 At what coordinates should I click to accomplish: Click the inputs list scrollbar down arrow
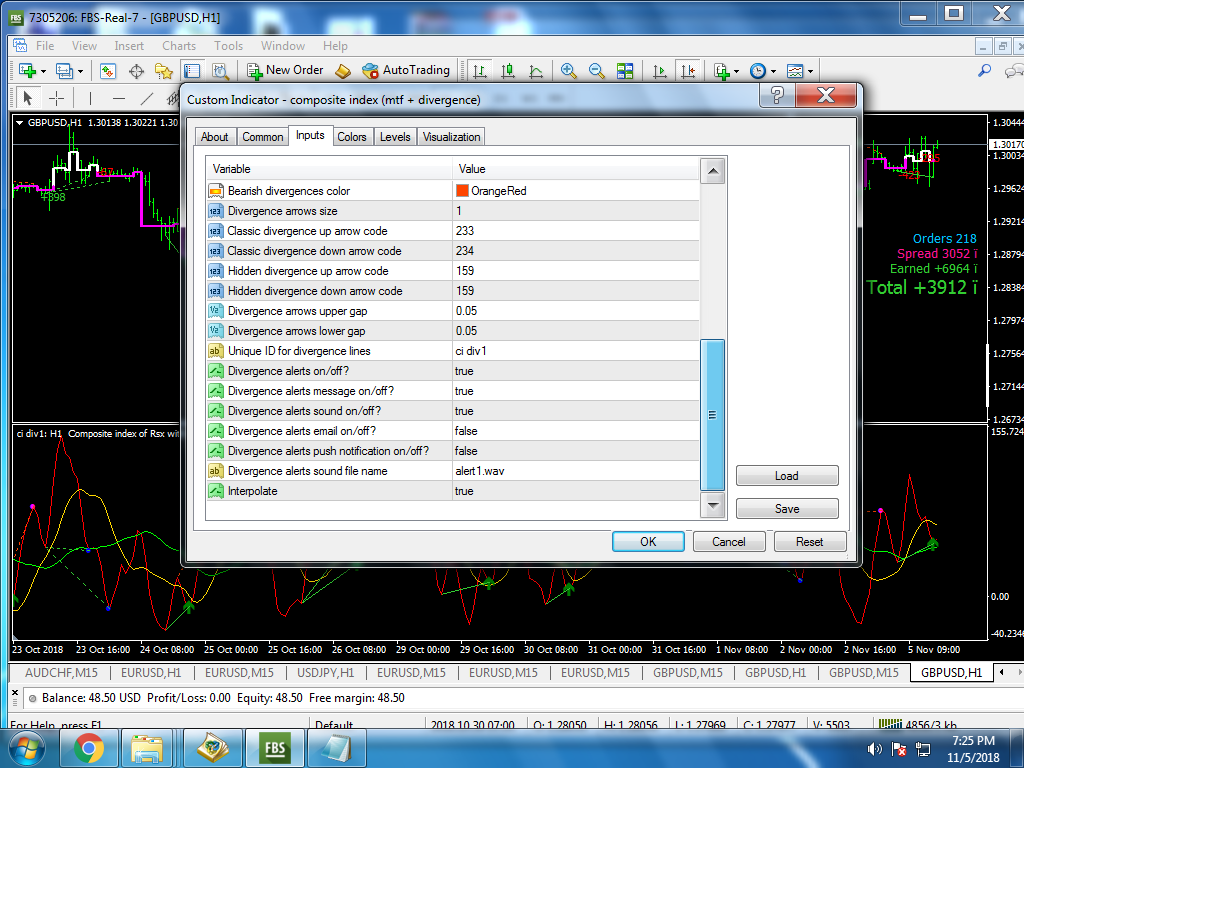click(x=713, y=505)
